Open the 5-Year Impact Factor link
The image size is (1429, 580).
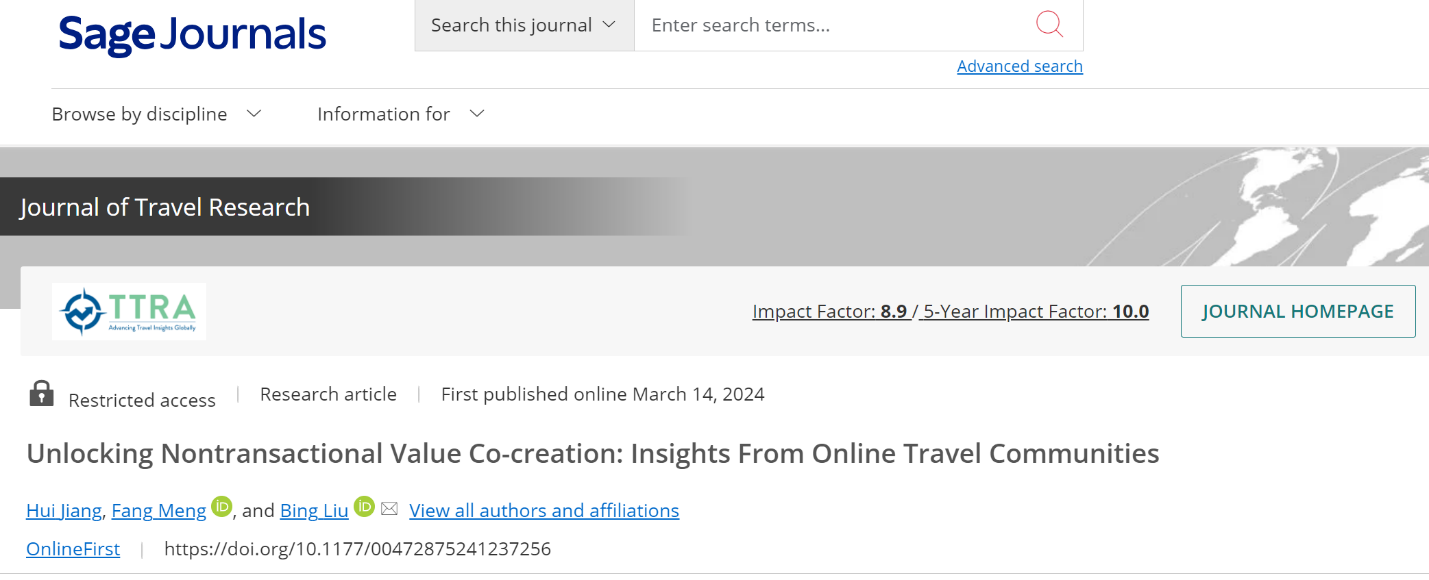(x=1035, y=311)
